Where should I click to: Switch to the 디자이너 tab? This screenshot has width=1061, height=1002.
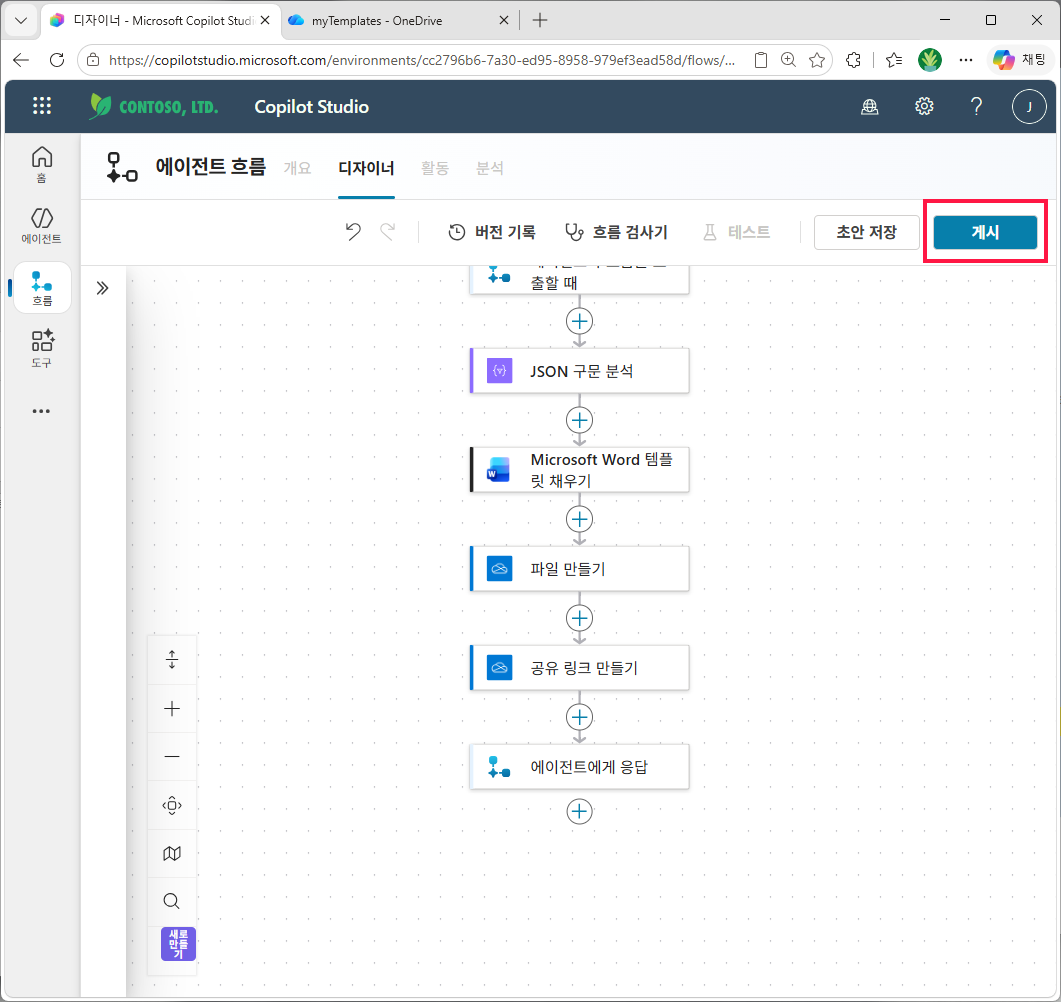pyautogui.click(x=366, y=168)
